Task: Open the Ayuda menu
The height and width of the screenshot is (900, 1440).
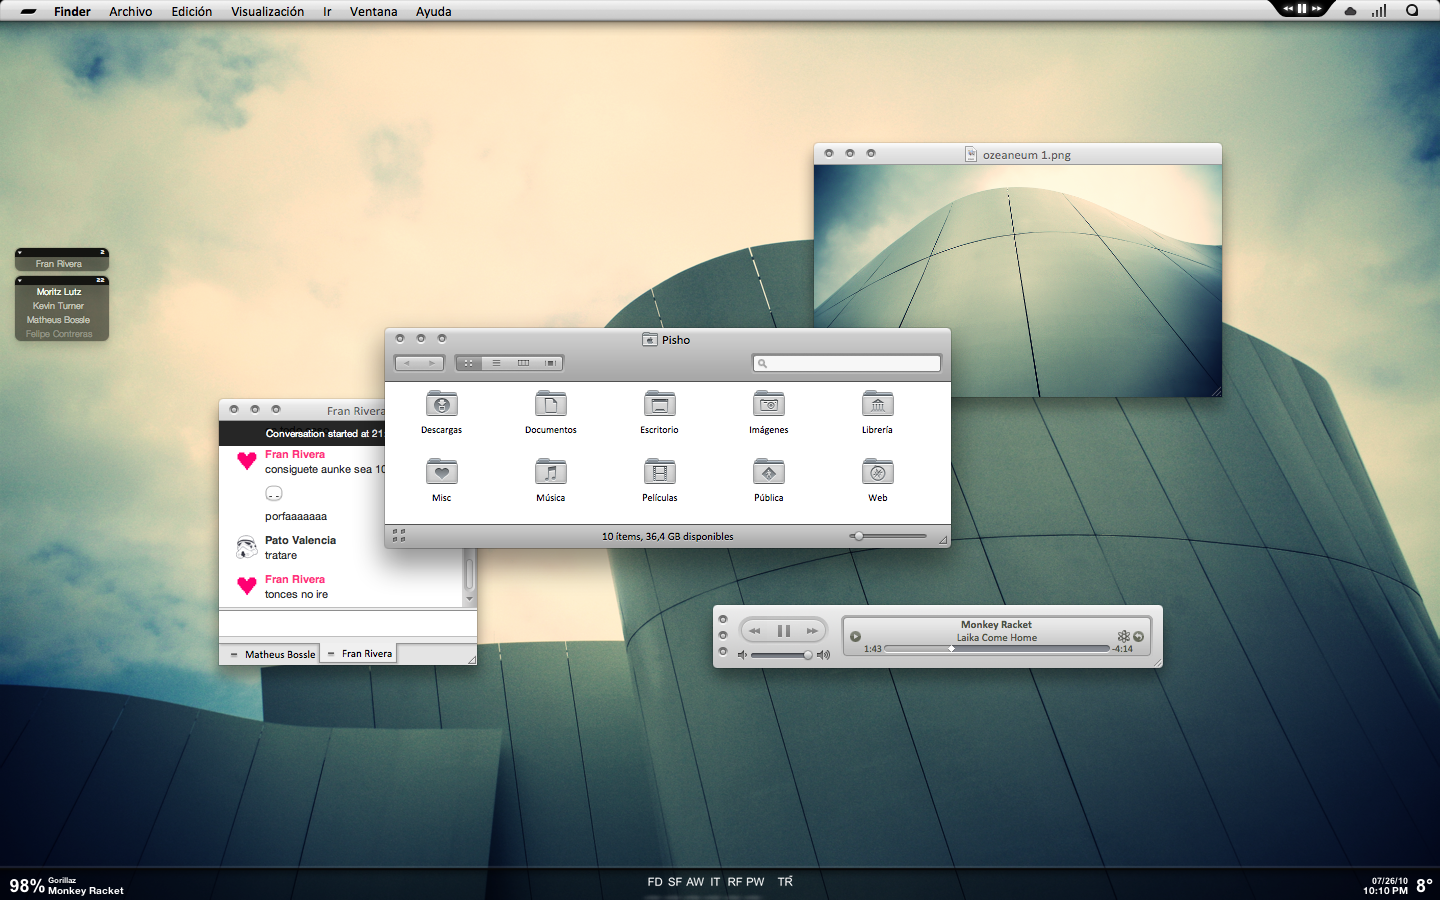Action: (434, 12)
